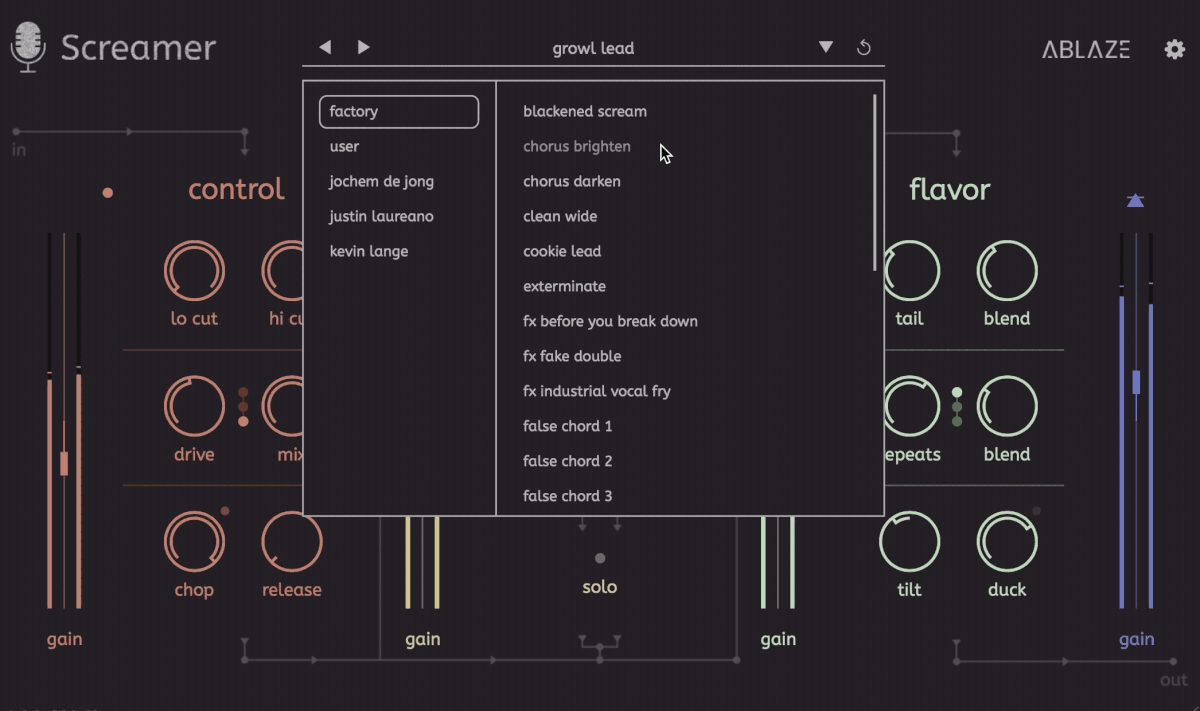Viewport: 1200px width, 711px height.
Task: Load the cookie lead preset
Action: coord(562,251)
